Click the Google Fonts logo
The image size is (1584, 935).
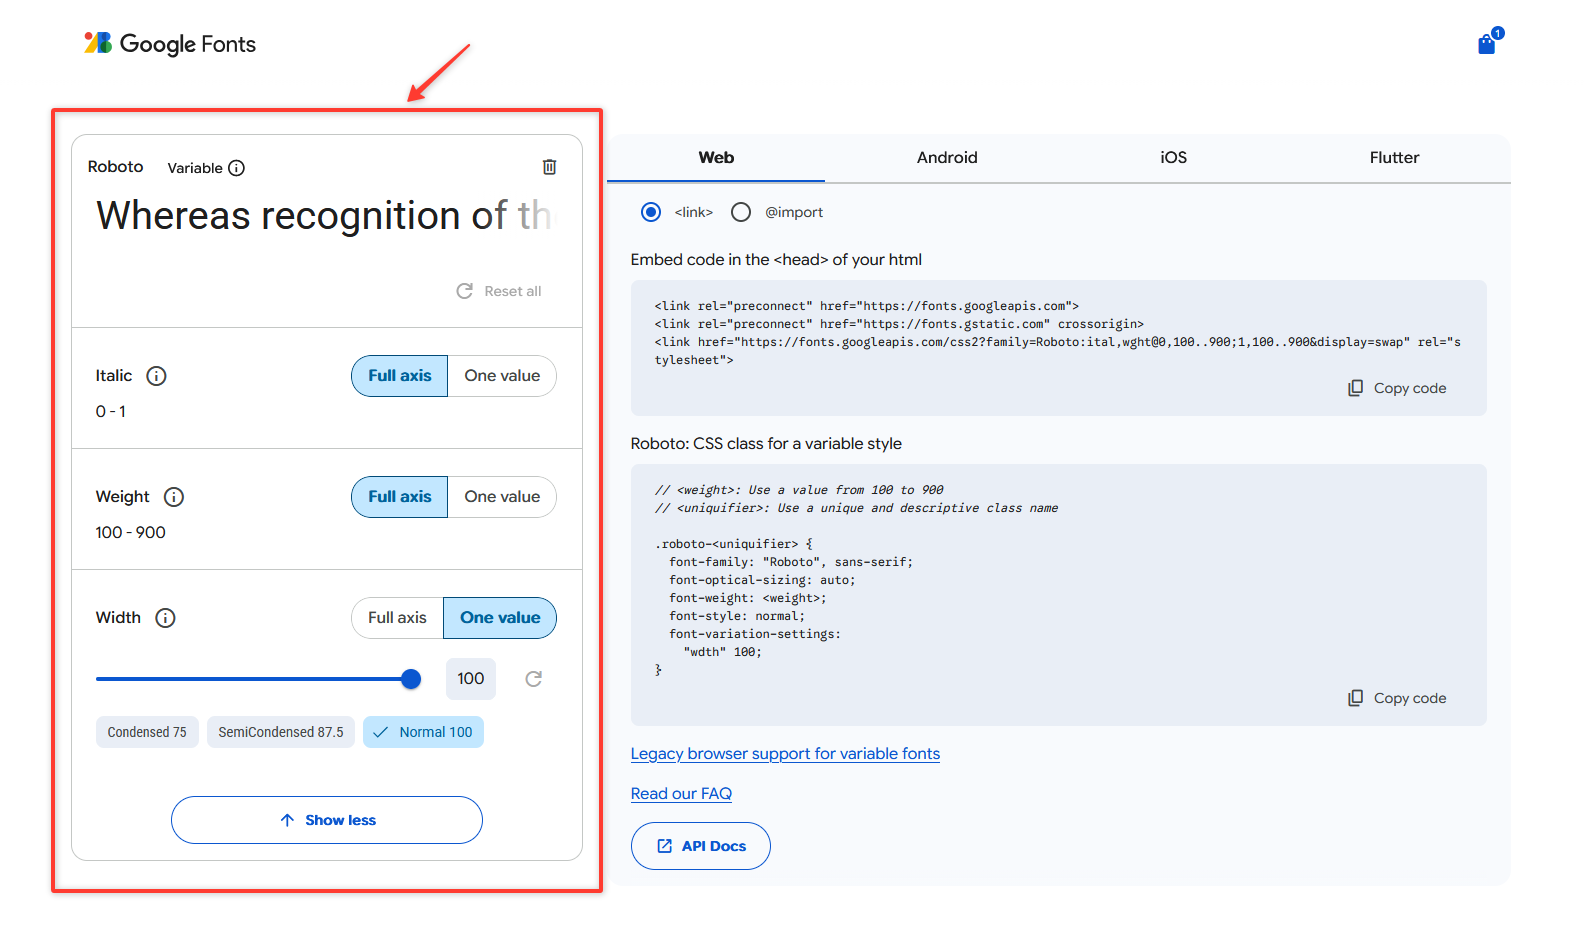click(170, 44)
